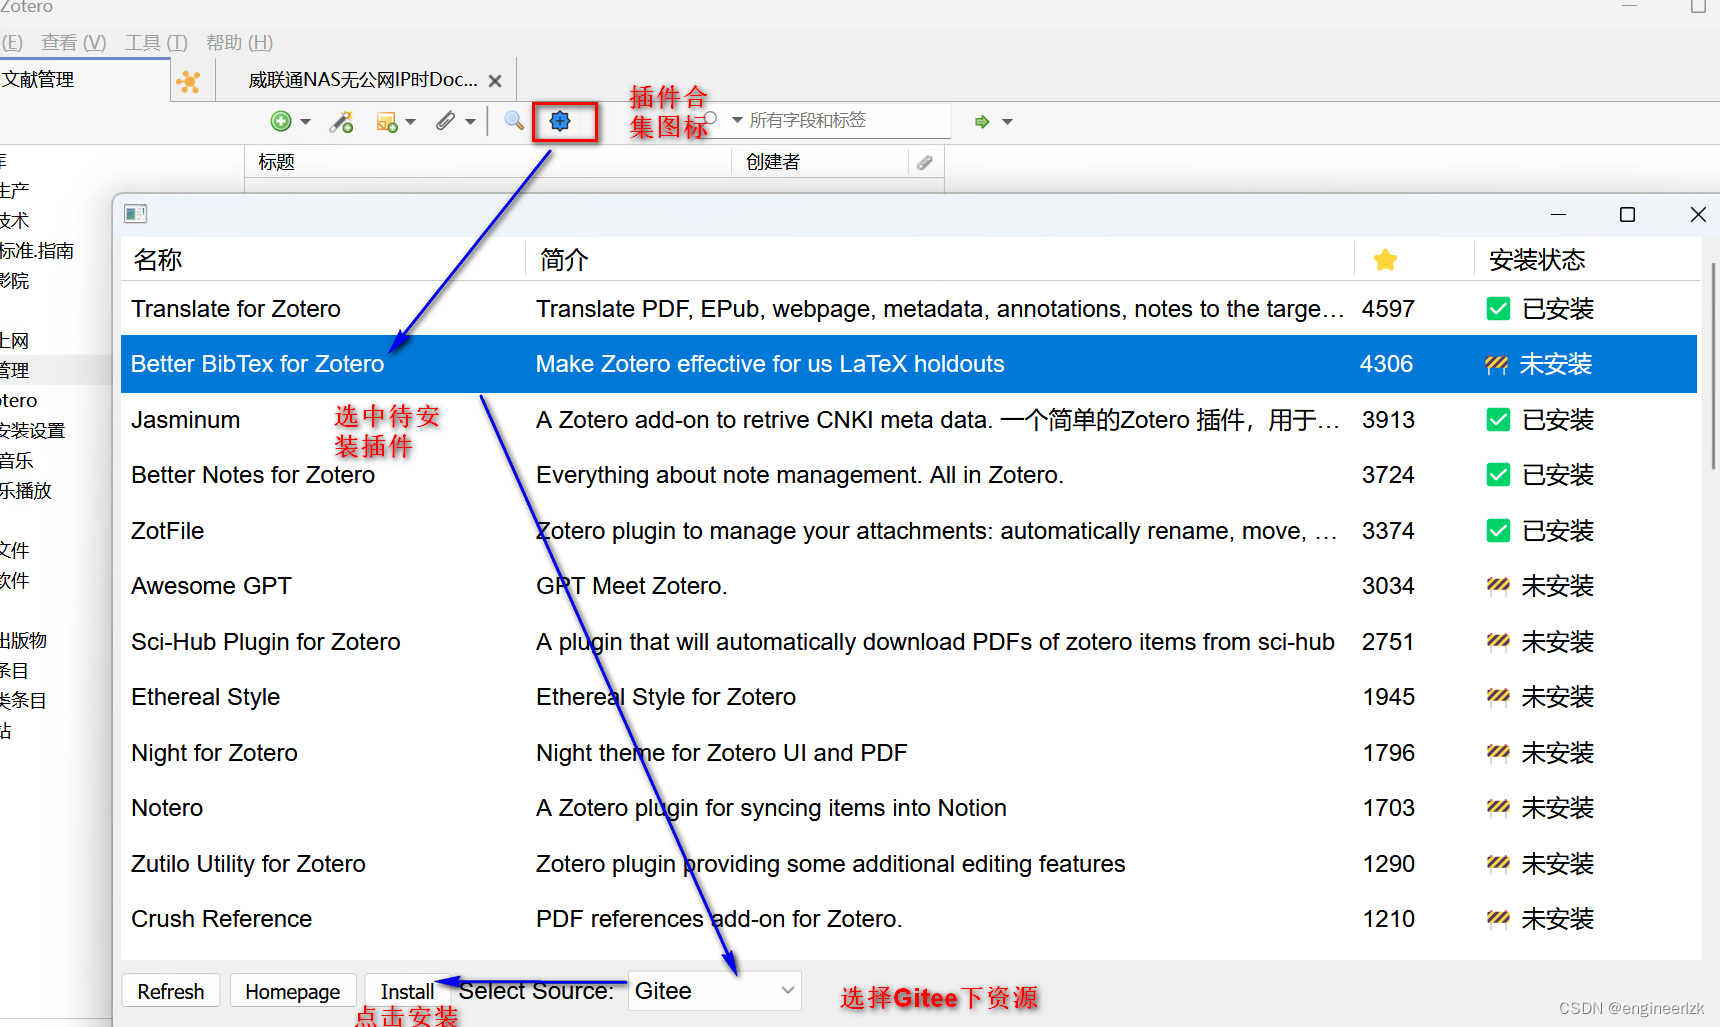Open the 查看 (V) menu
1720x1027 pixels.
pyautogui.click(x=73, y=43)
